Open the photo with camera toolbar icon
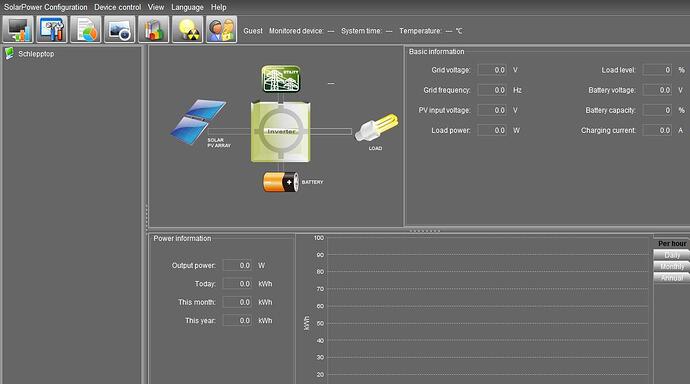Viewport: 690px width, 384px height. coord(120,29)
